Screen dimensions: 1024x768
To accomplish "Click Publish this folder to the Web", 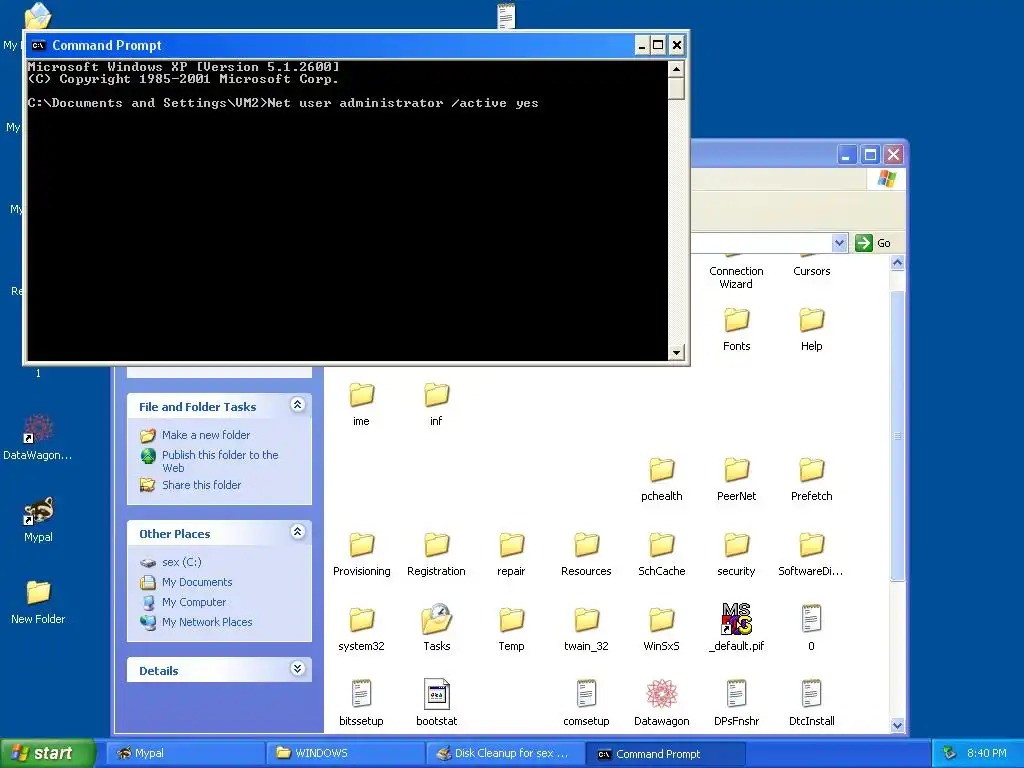I will pyautogui.click(x=220, y=461).
